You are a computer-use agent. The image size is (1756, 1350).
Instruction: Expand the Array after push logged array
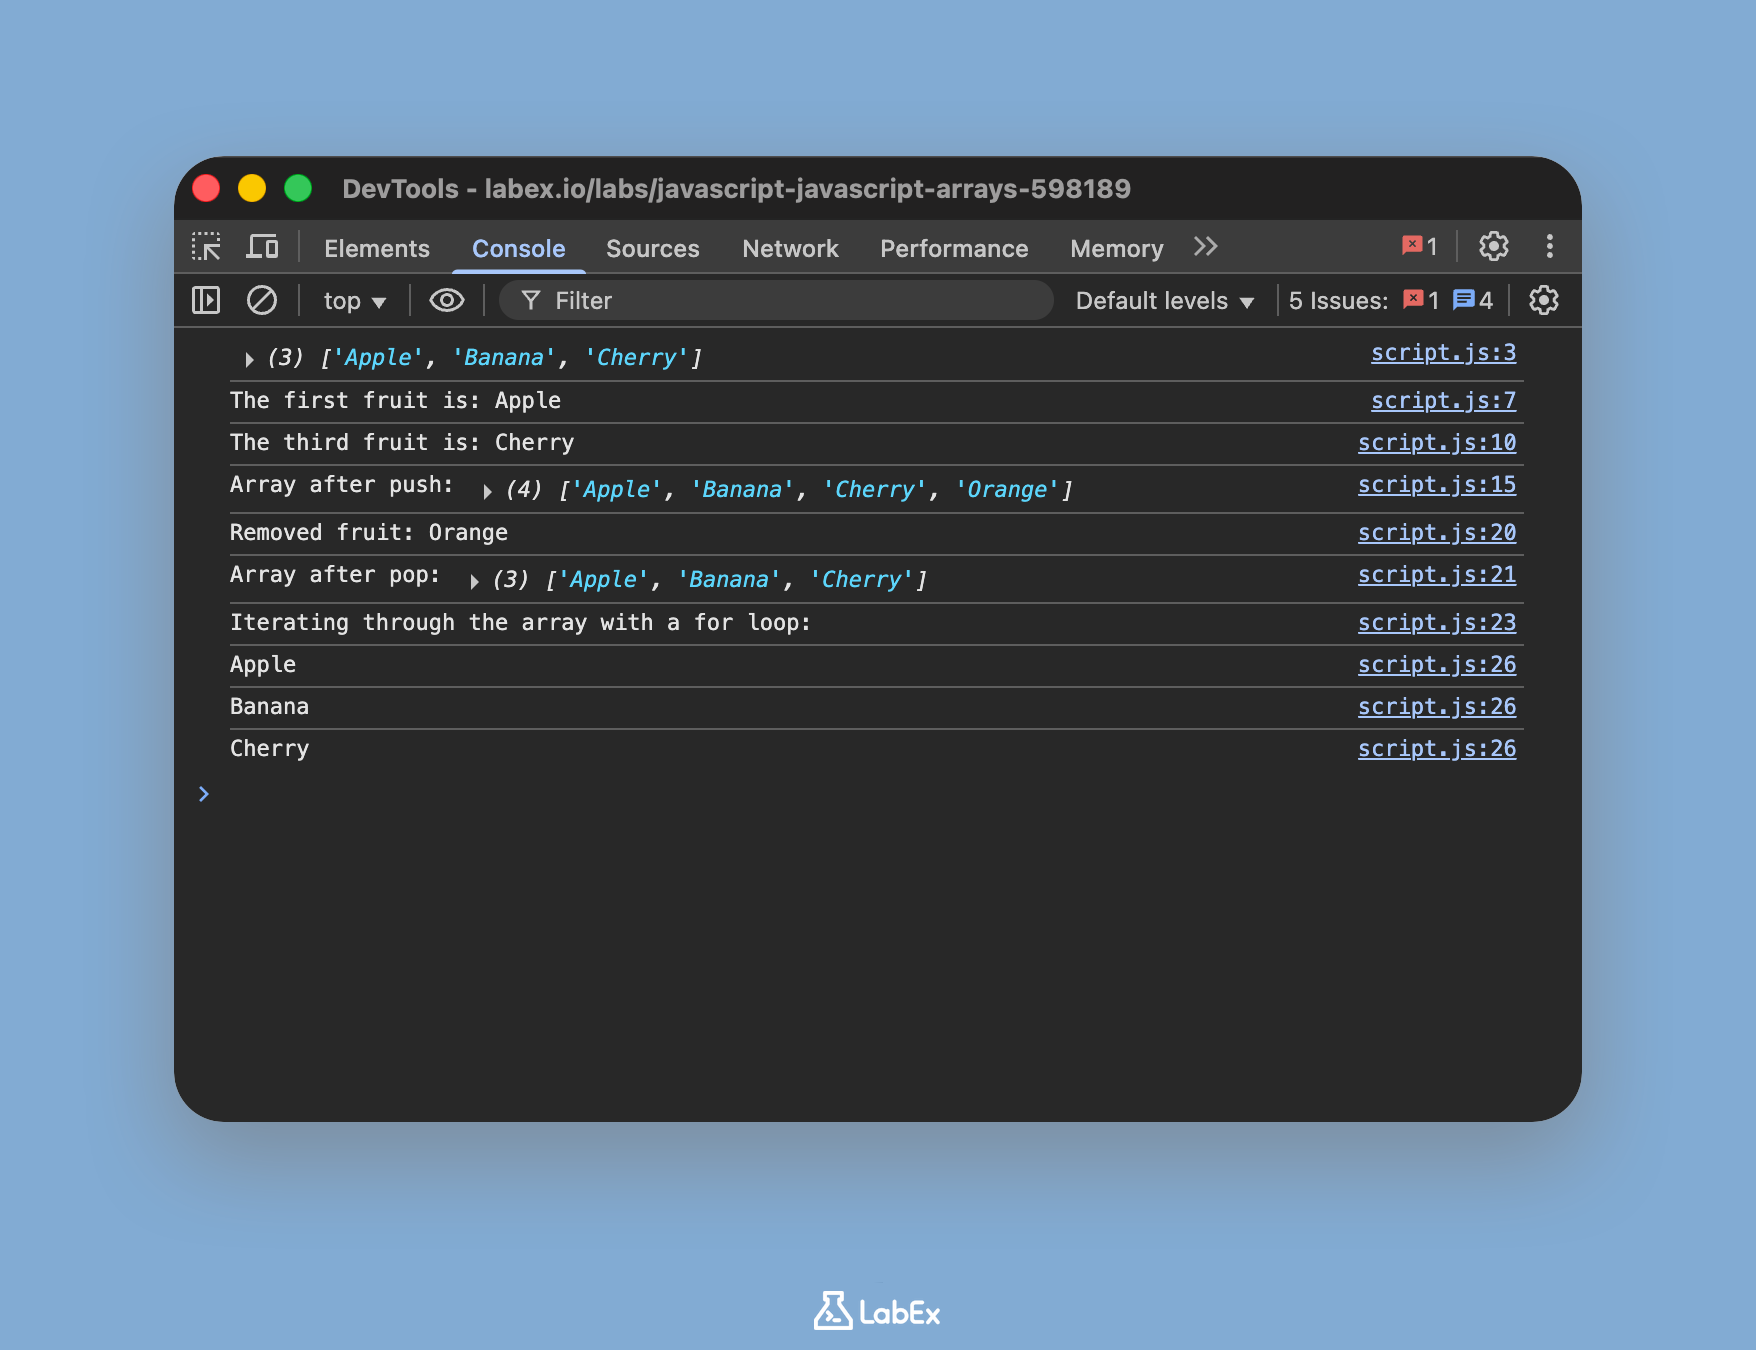tap(487, 490)
